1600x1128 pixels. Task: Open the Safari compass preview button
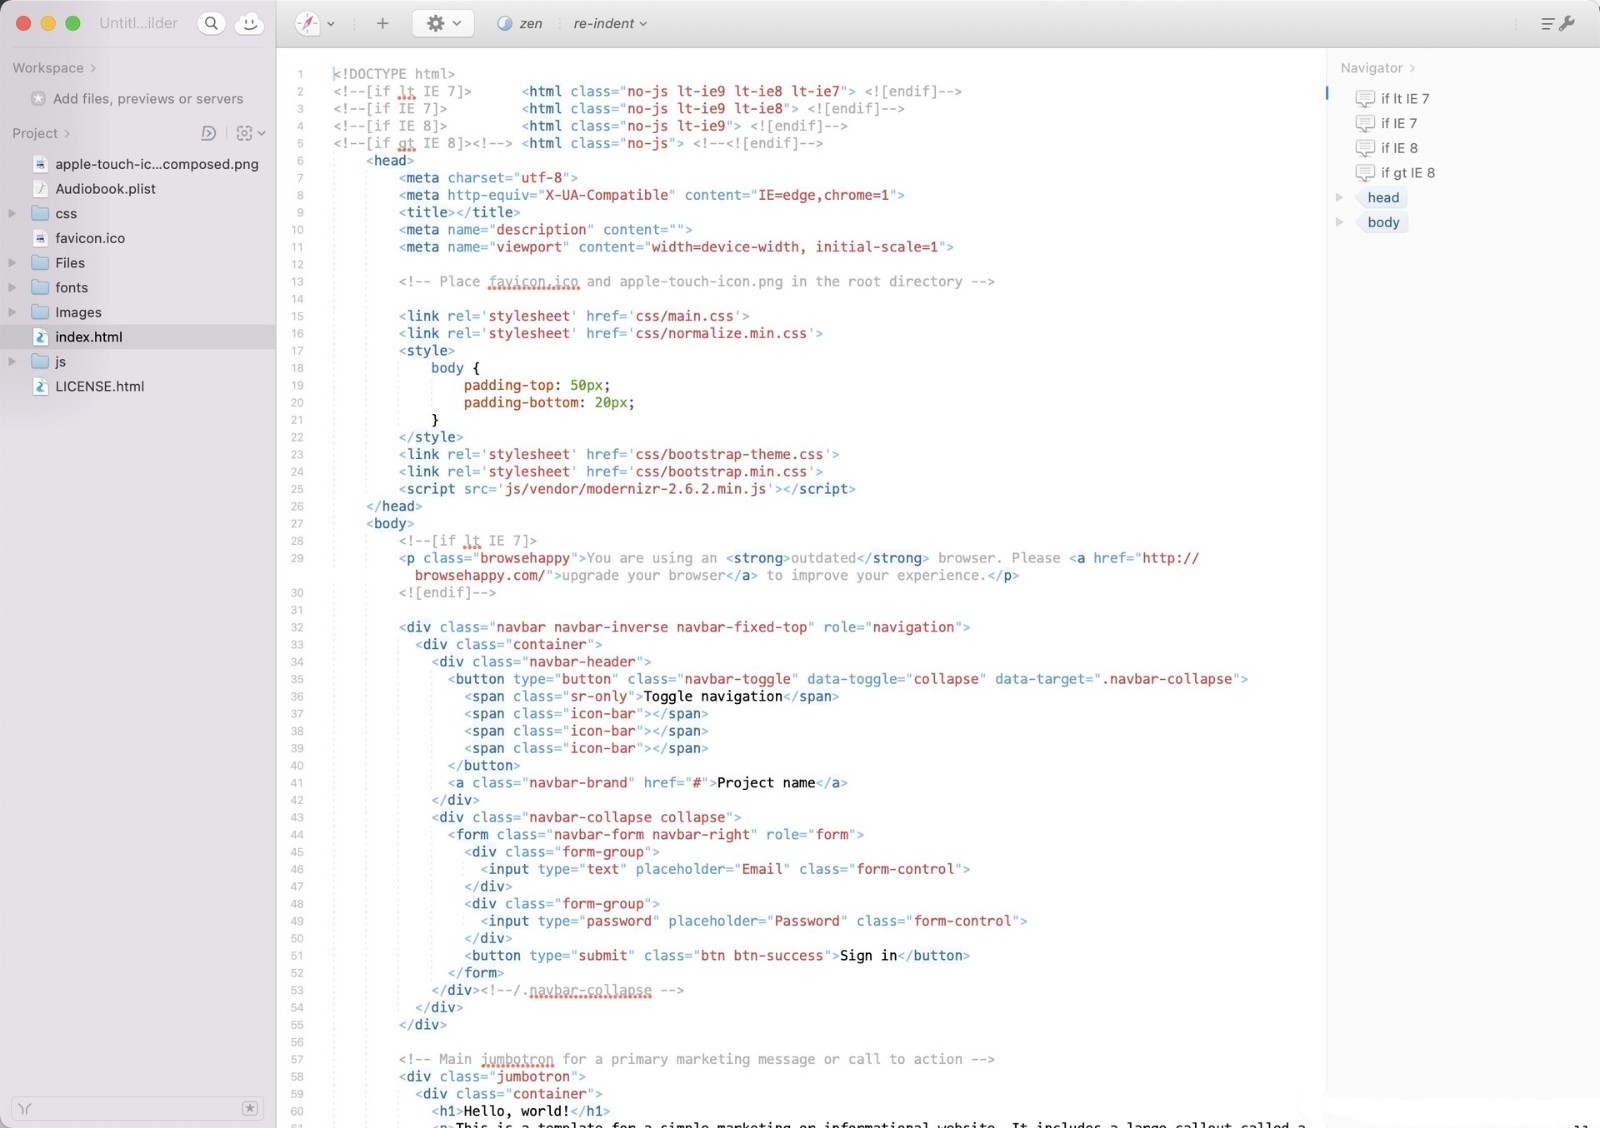(308, 23)
